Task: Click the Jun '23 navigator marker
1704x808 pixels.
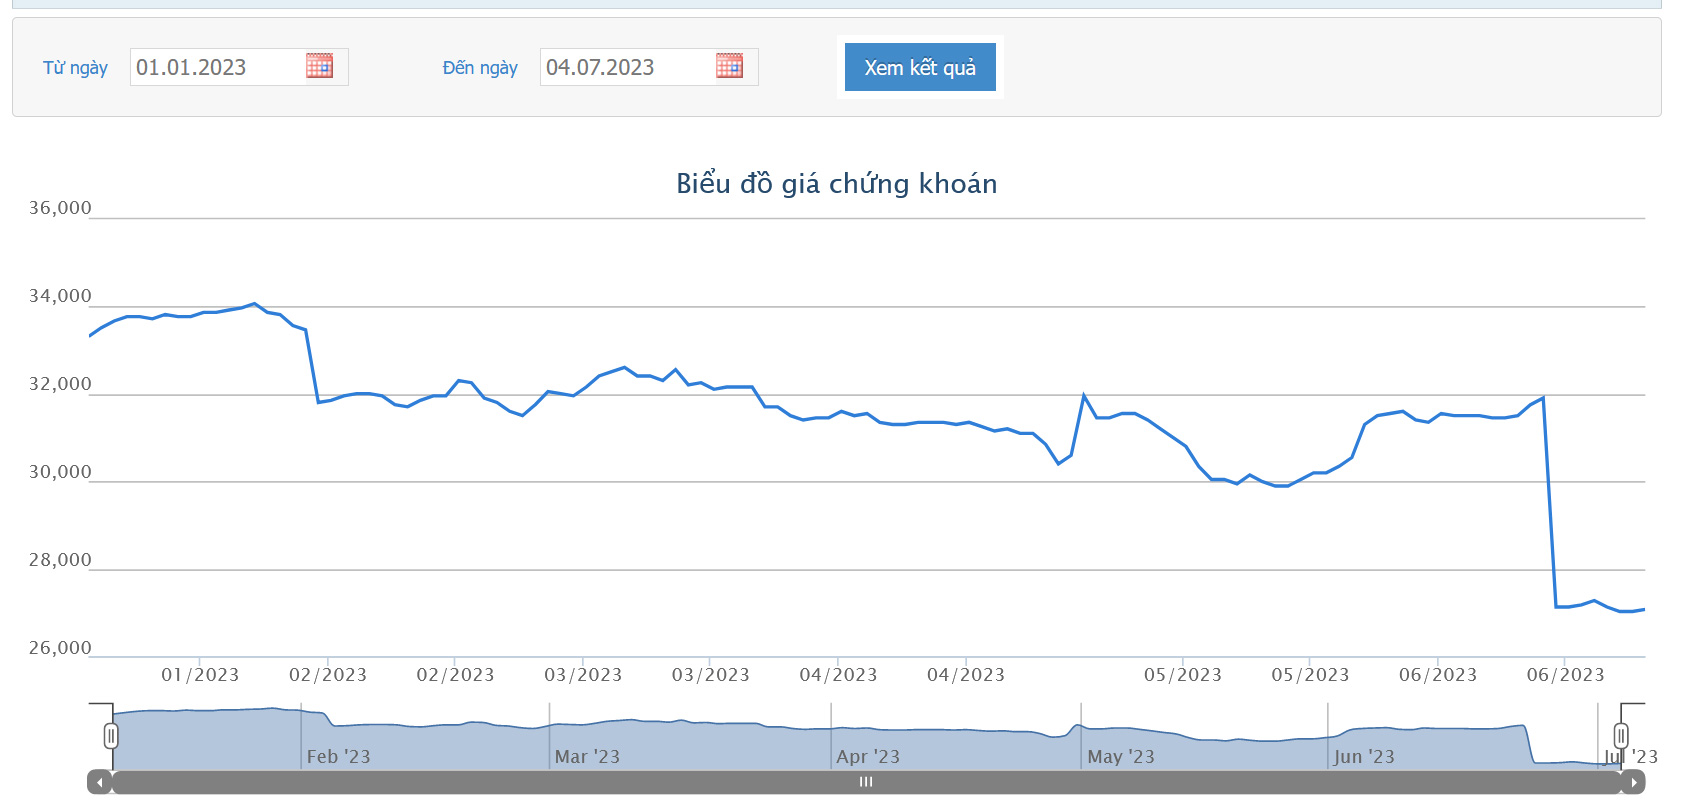Action: pyautogui.click(x=1364, y=757)
